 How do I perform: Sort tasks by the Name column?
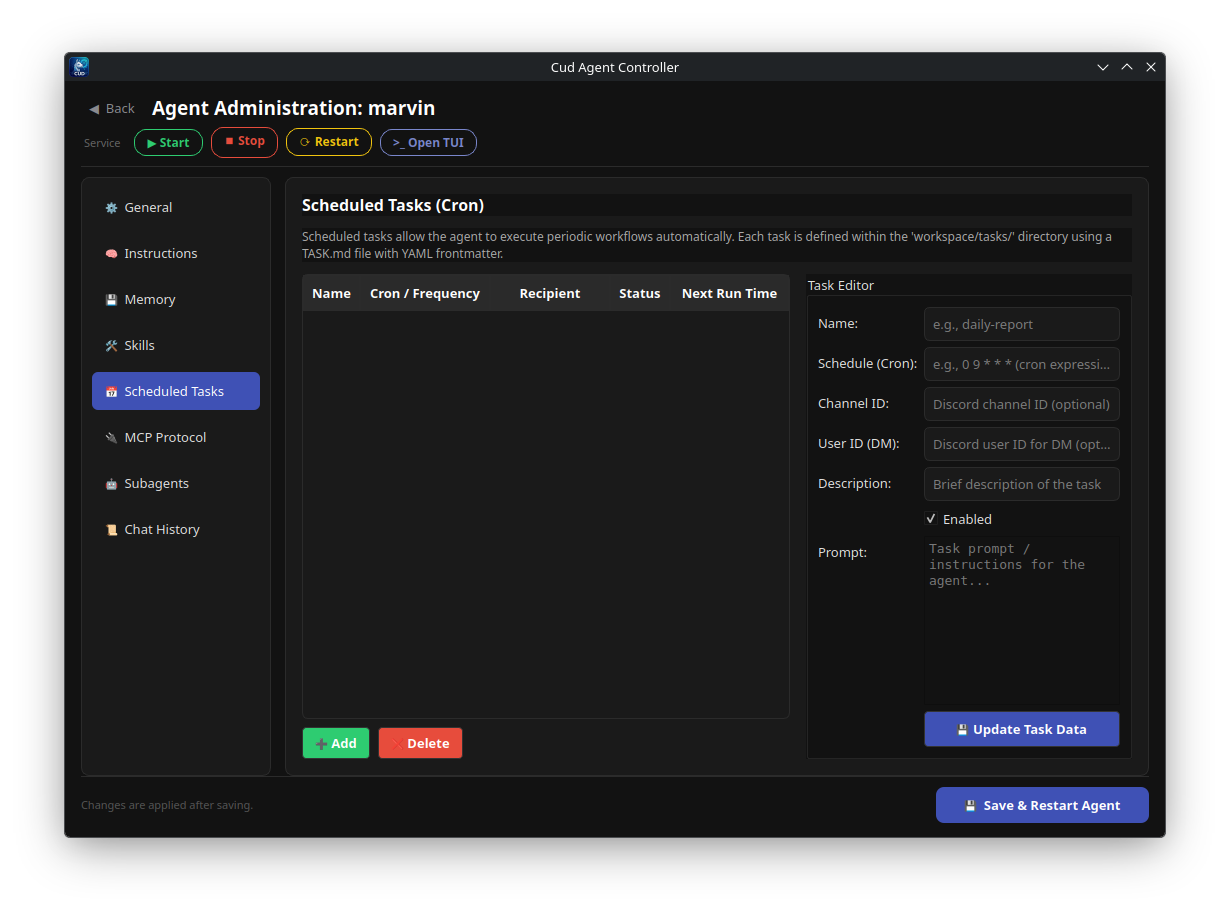[331, 293]
